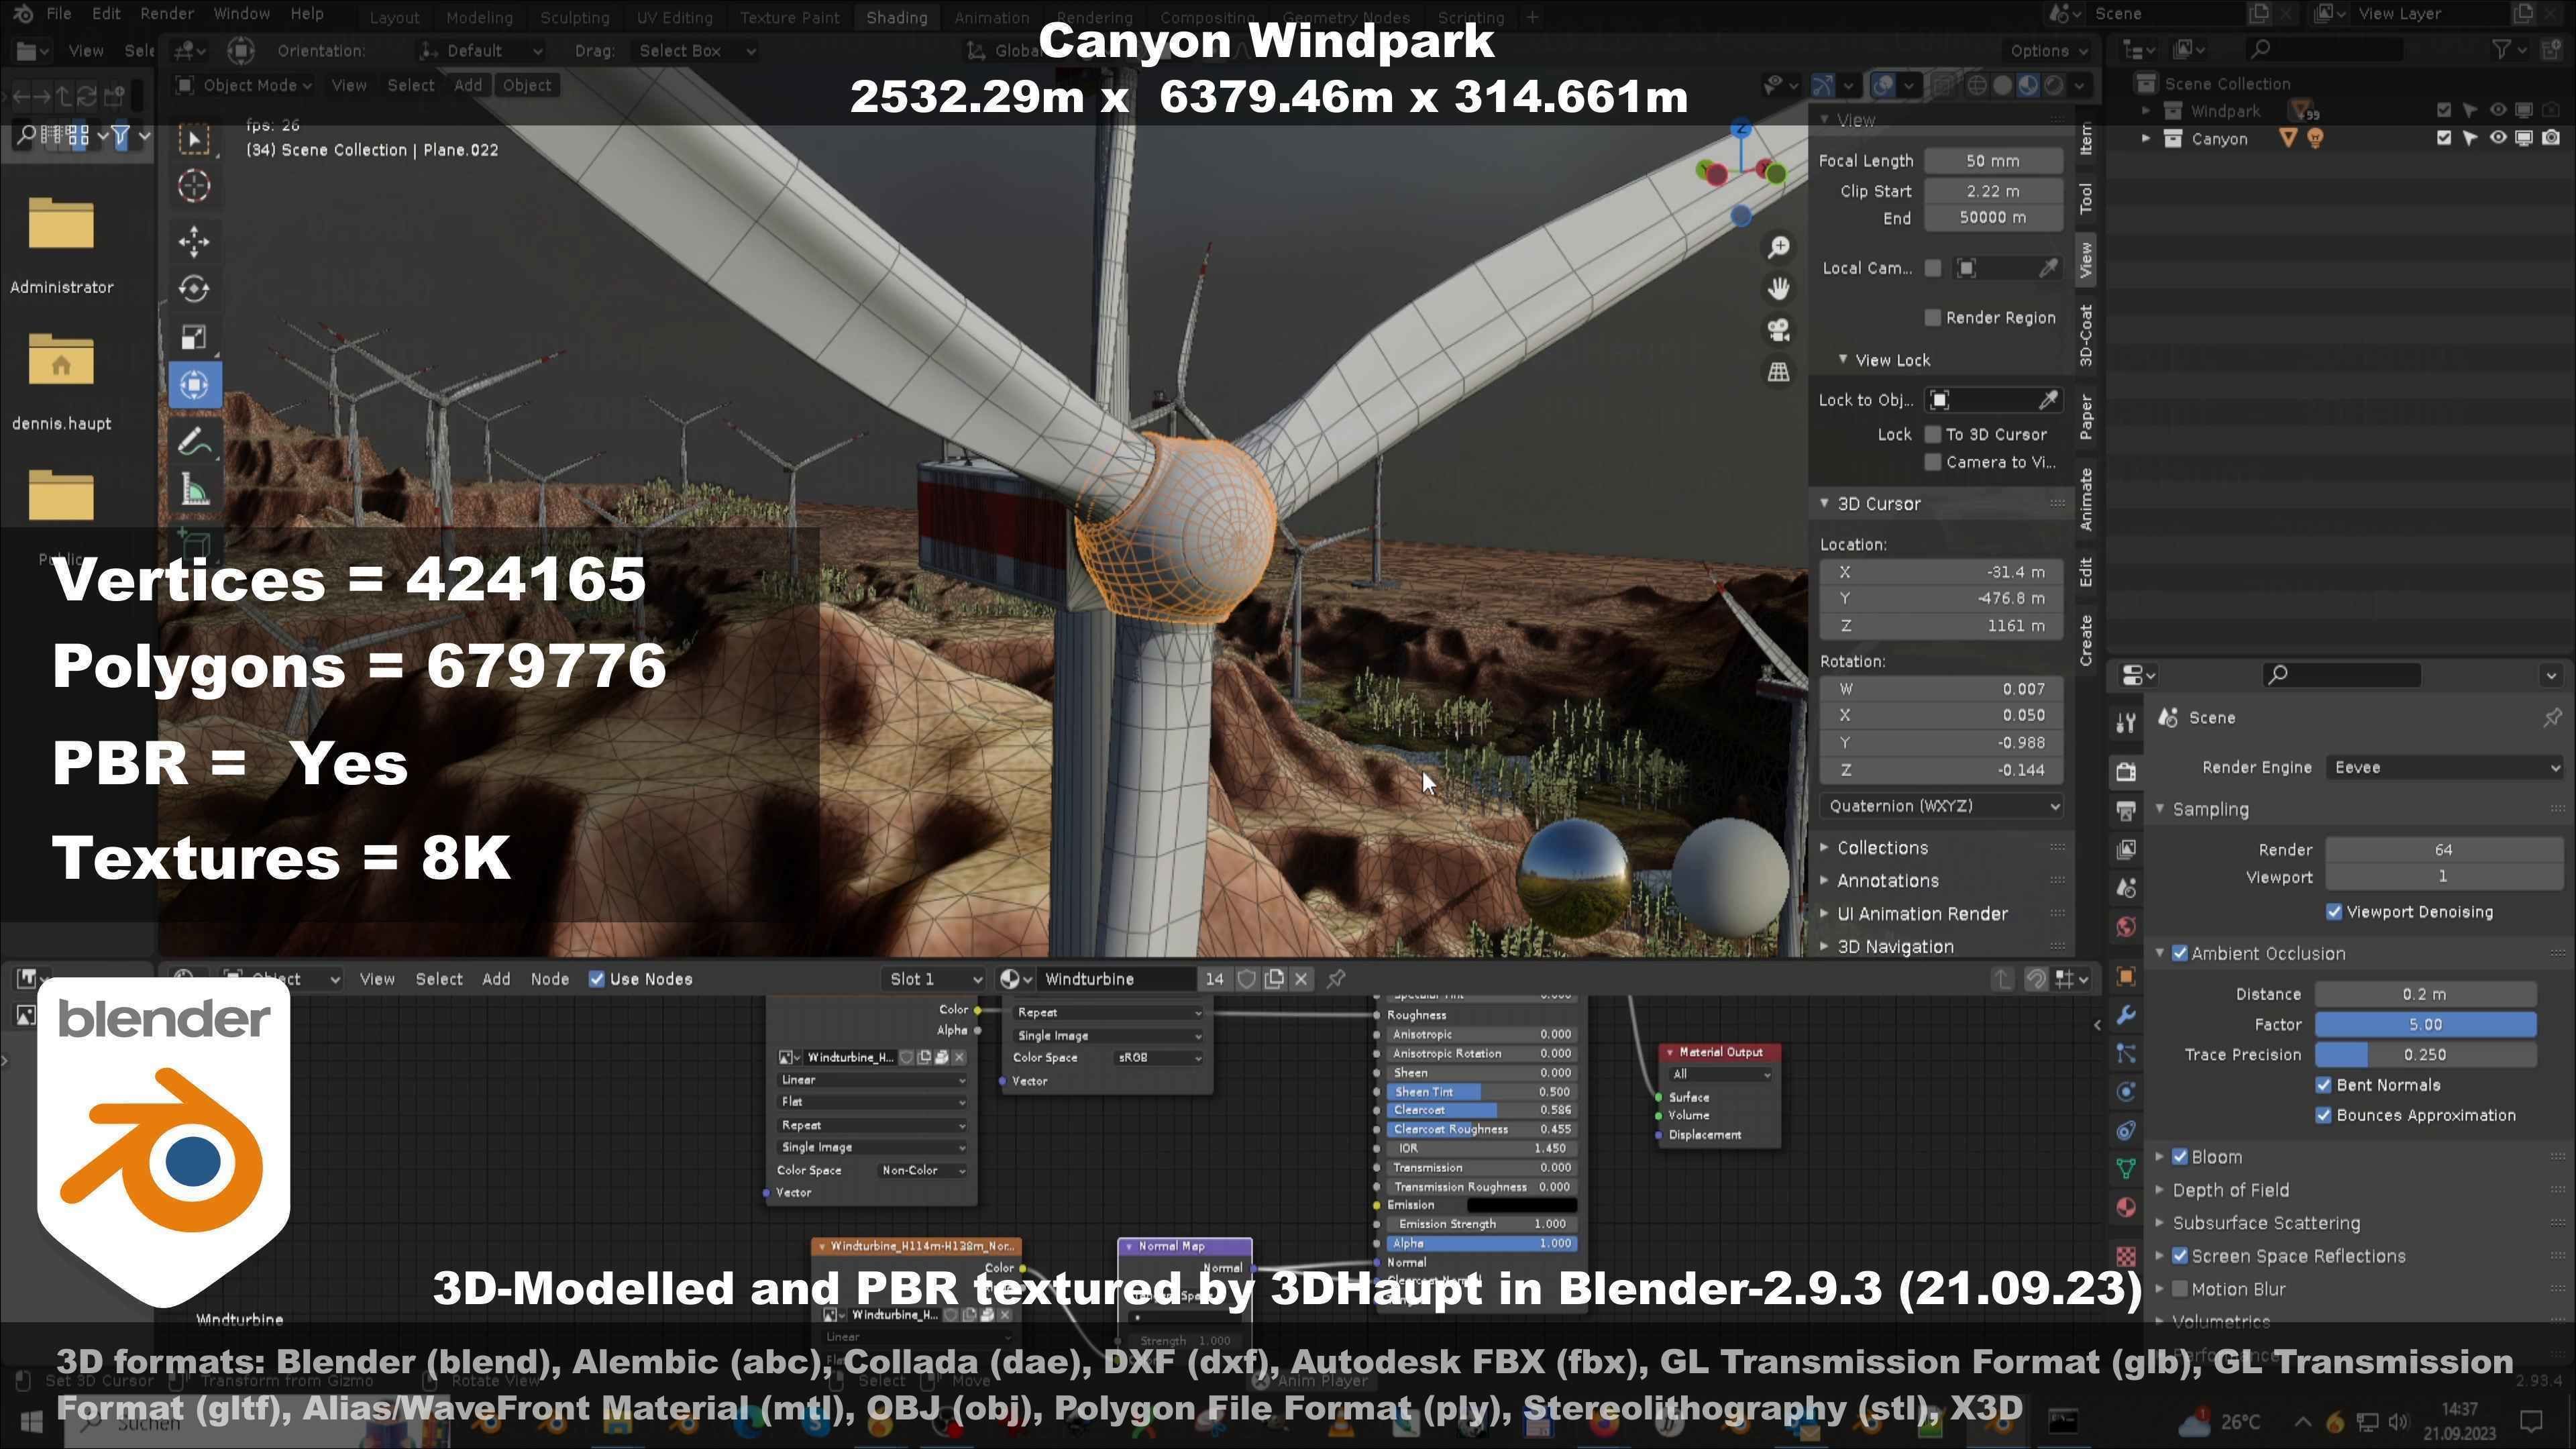Select the Rotate tool
The height and width of the screenshot is (1449, 2576).
coord(194,289)
